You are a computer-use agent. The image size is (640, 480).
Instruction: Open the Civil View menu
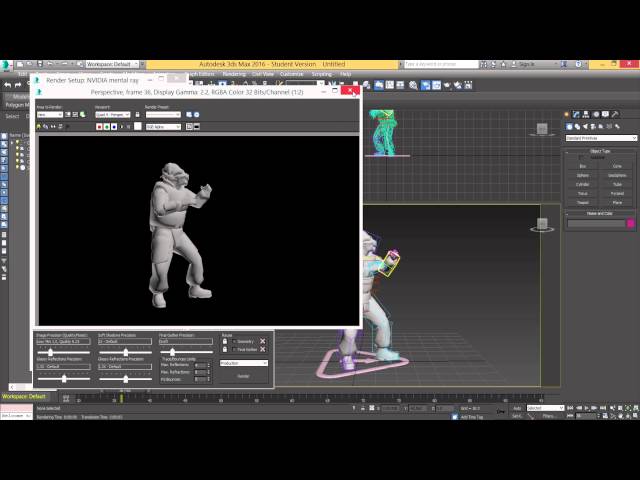click(x=263, y=74)
